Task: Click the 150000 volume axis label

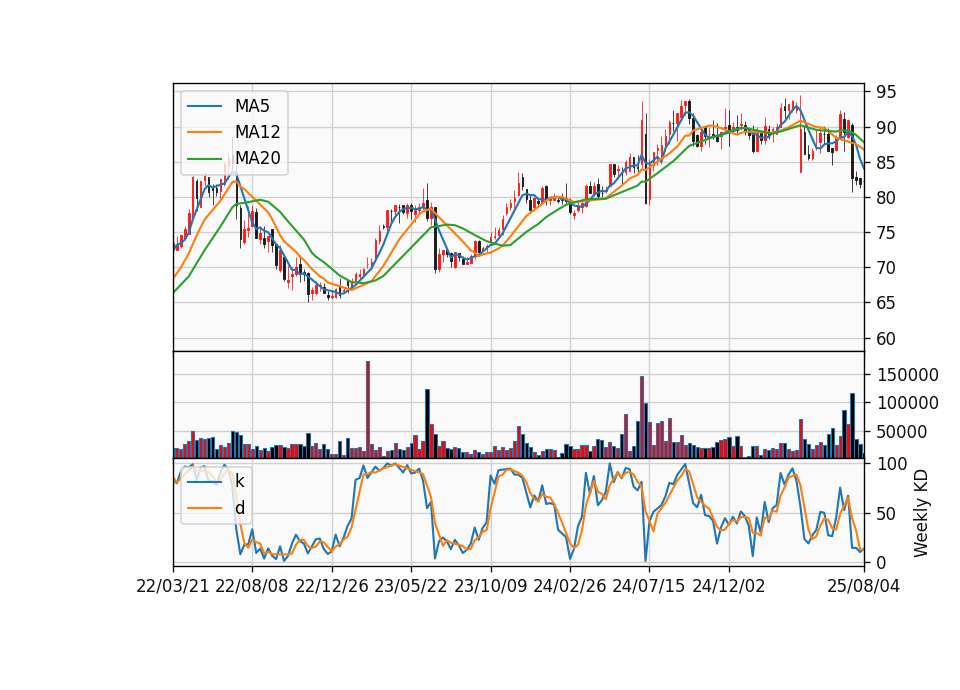Action: (907, 375)
